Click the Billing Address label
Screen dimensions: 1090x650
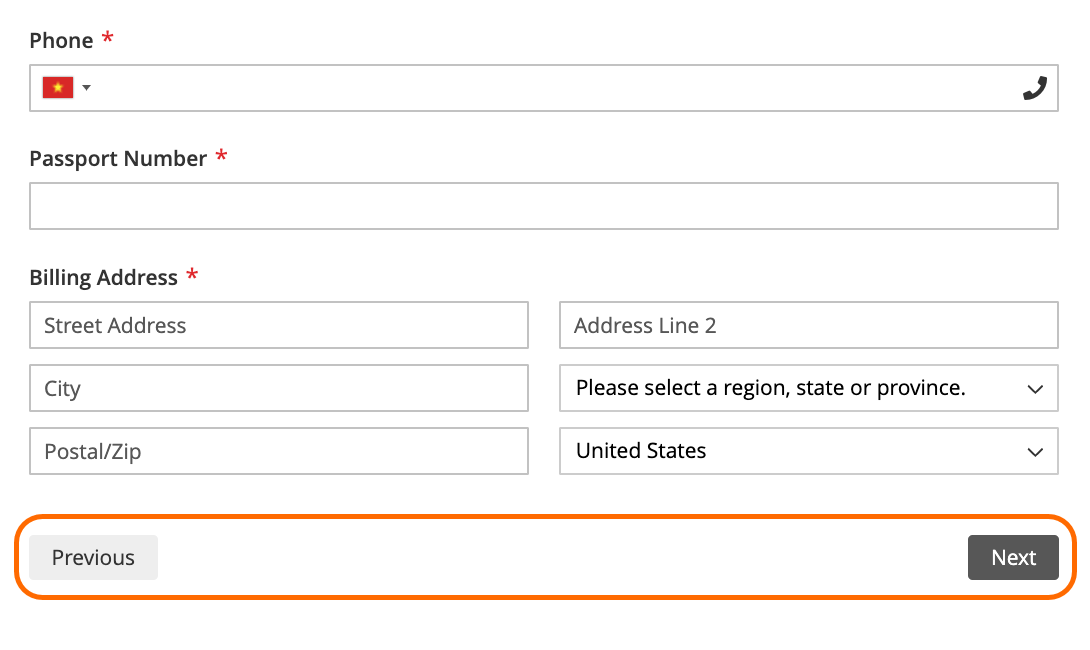[104, 277]
